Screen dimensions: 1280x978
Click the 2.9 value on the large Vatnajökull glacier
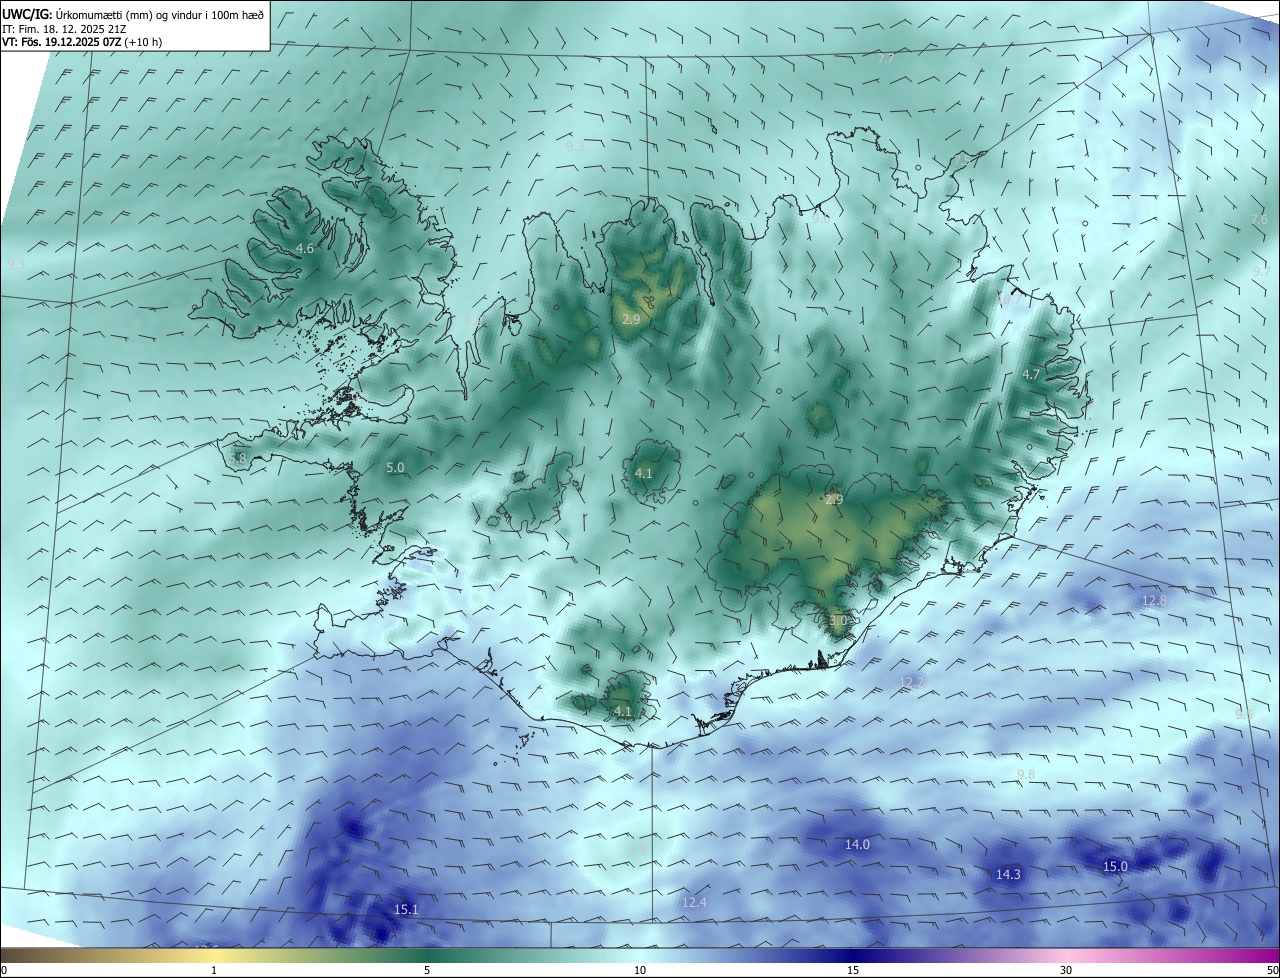[834, 499]
